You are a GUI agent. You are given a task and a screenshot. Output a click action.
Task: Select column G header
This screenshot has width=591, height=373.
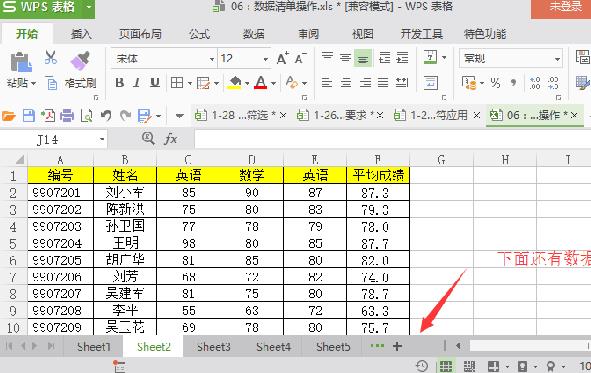point(441,160)
